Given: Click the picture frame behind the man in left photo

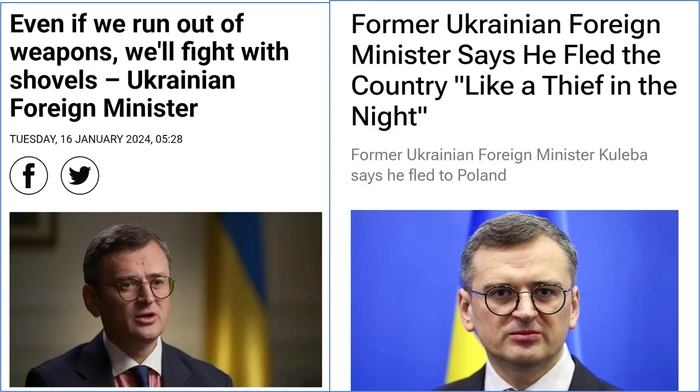Looking at the screenshot, I should point(33,229).
